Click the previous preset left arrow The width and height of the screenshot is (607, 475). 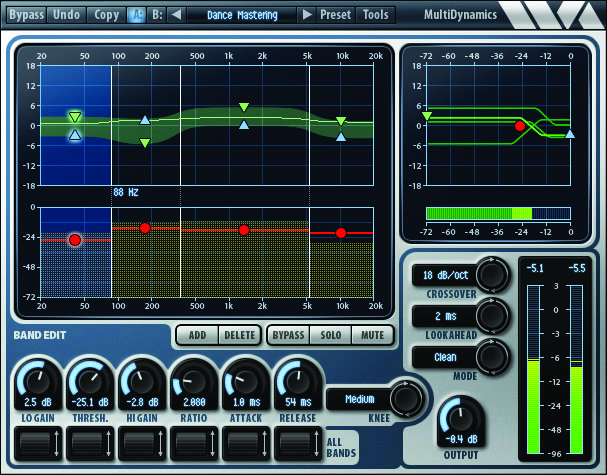coord(177,15)
